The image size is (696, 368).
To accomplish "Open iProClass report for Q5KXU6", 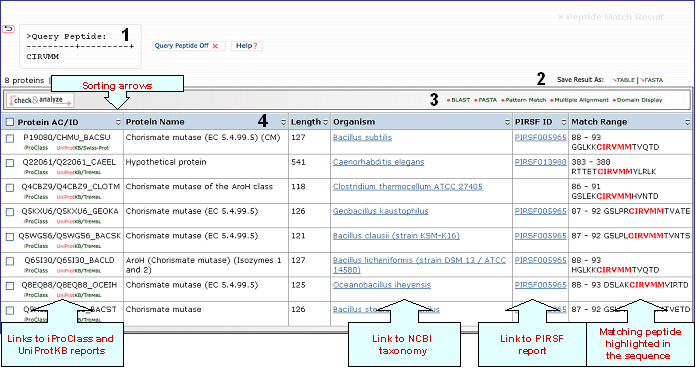I will 36,222.
